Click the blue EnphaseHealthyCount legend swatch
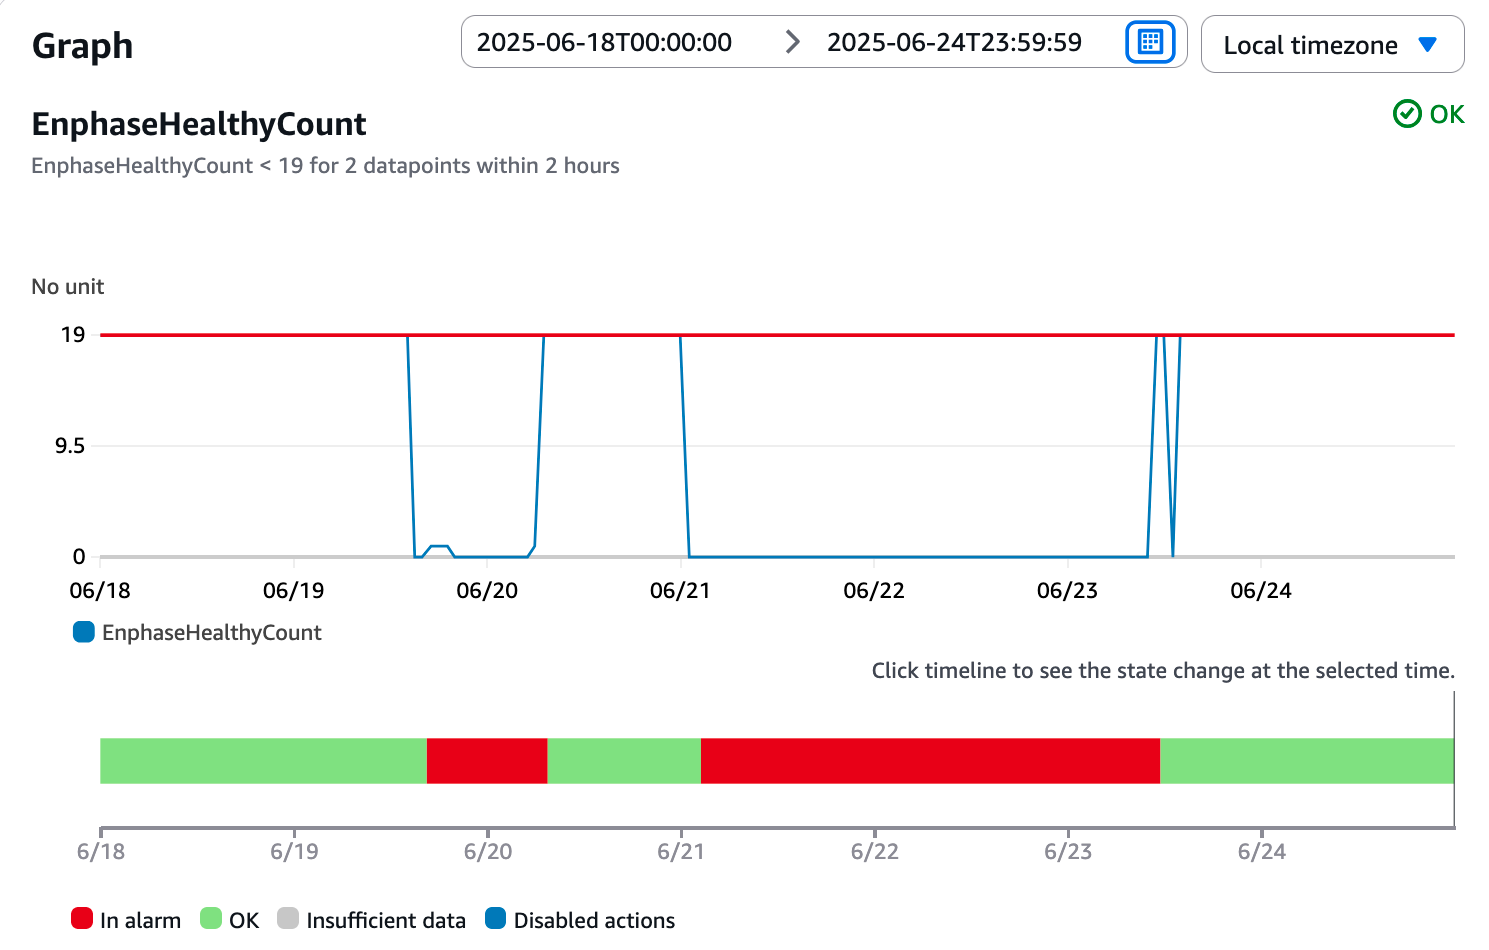This screenshot has height=950, width=1489. point(84,632)
